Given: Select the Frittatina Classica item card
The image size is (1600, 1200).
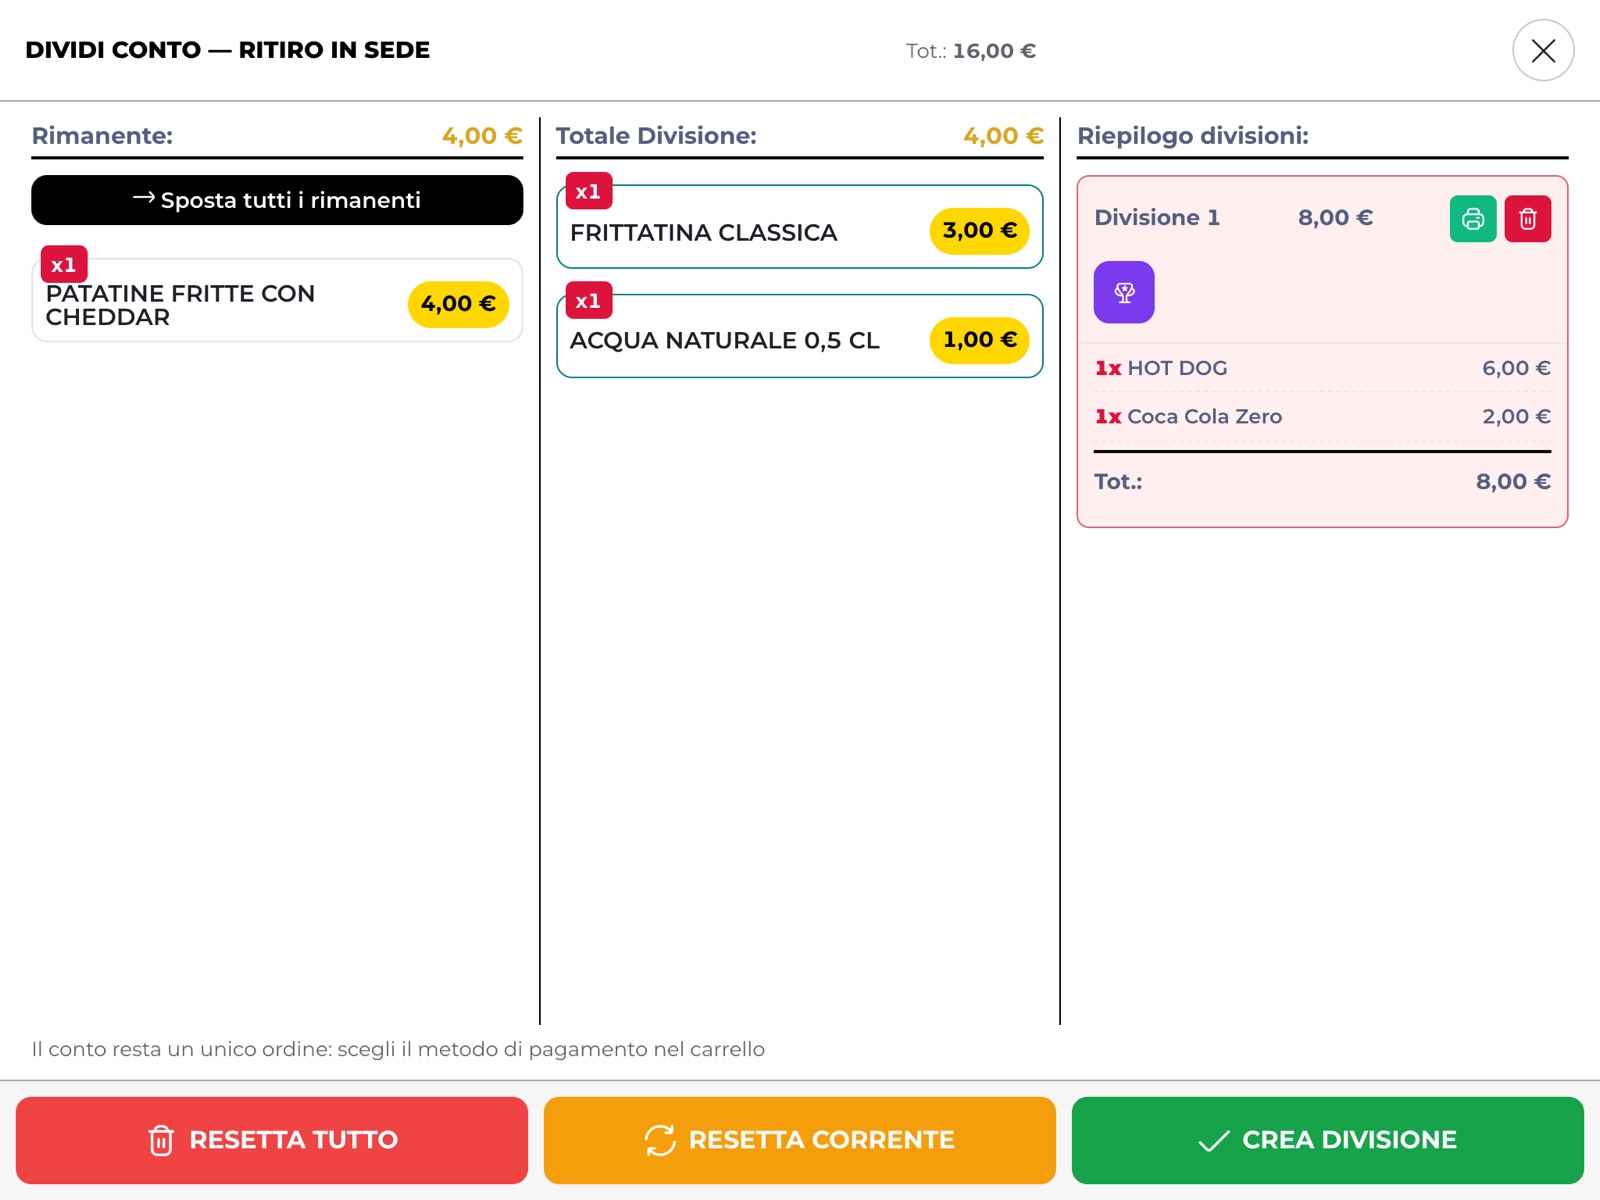Looking at the screenshot, I should pos(800,227).
